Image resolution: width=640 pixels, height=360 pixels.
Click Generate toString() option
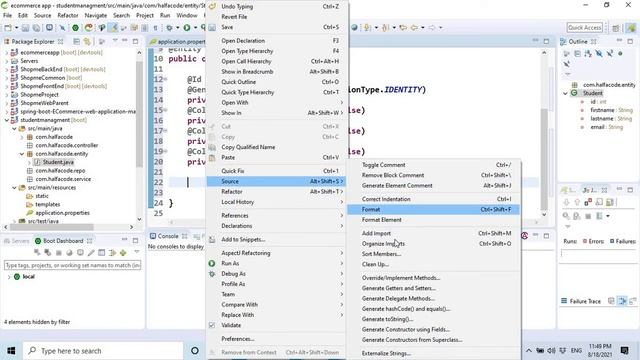tap(433, 319)
